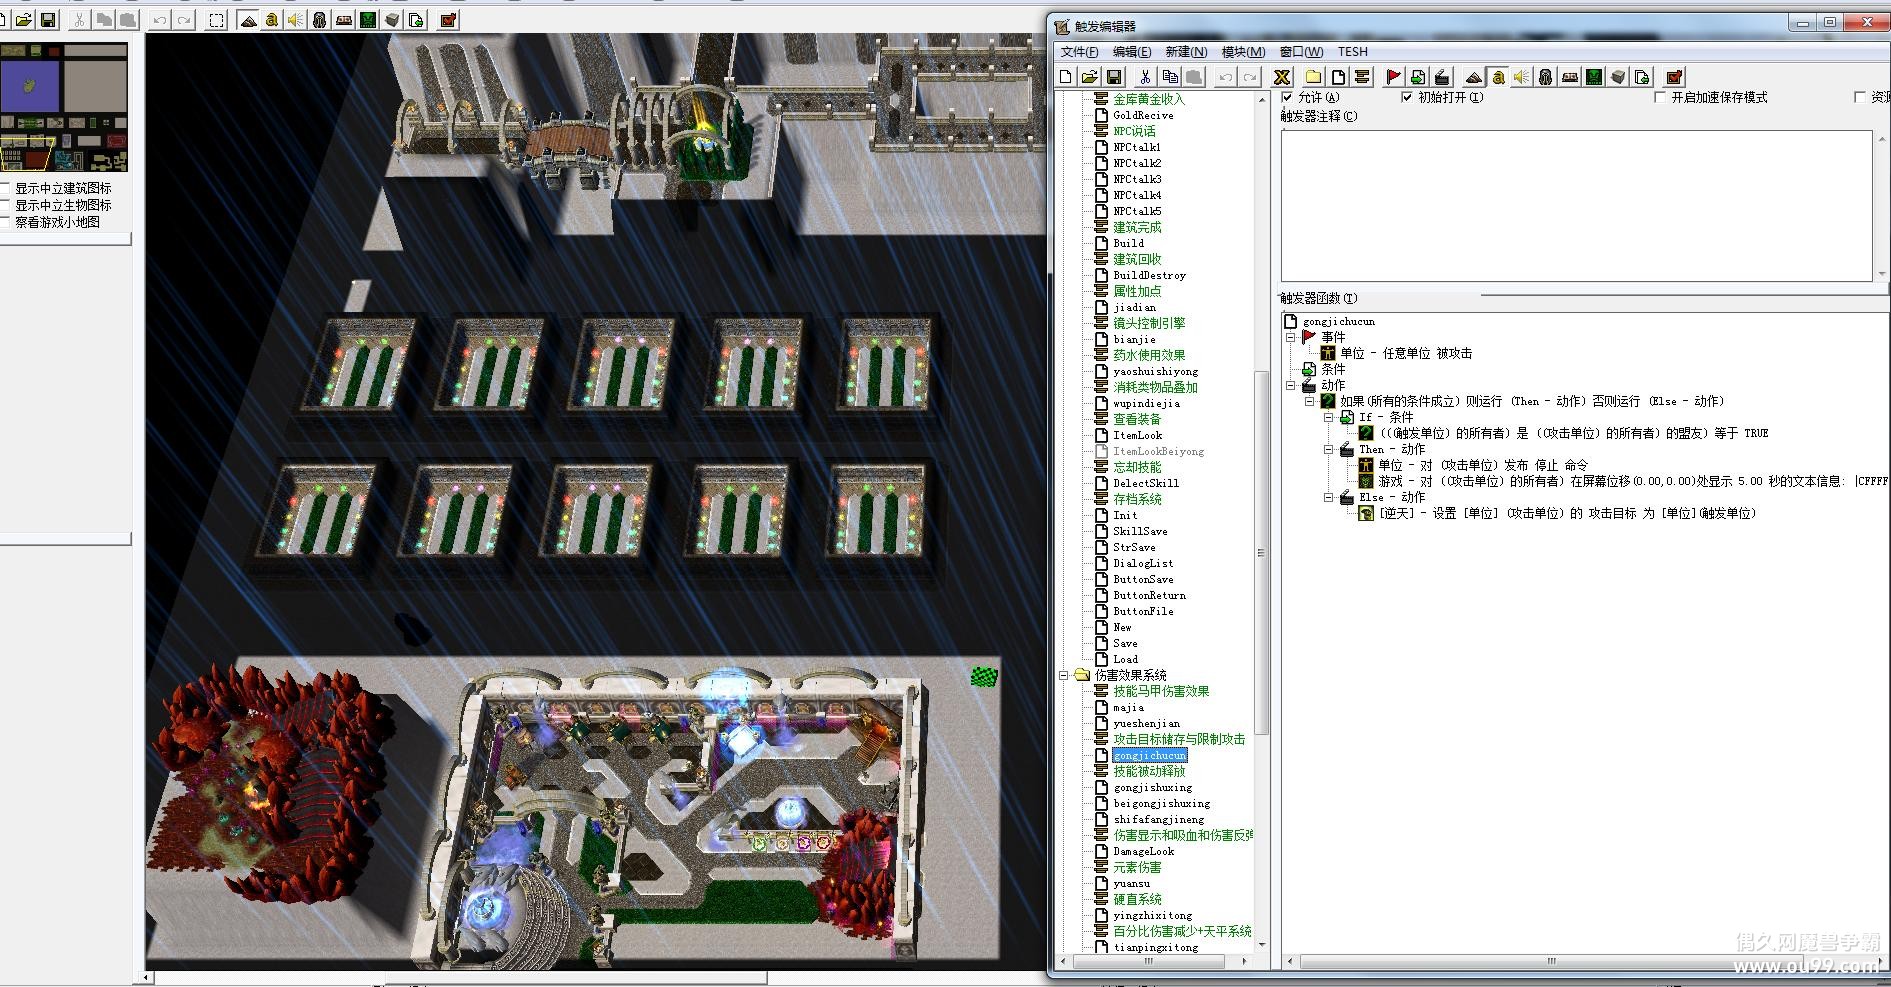Click New in the Trigger Editor toolbar
Viewport: 1891px width, 987px height.
[1066, 77]
